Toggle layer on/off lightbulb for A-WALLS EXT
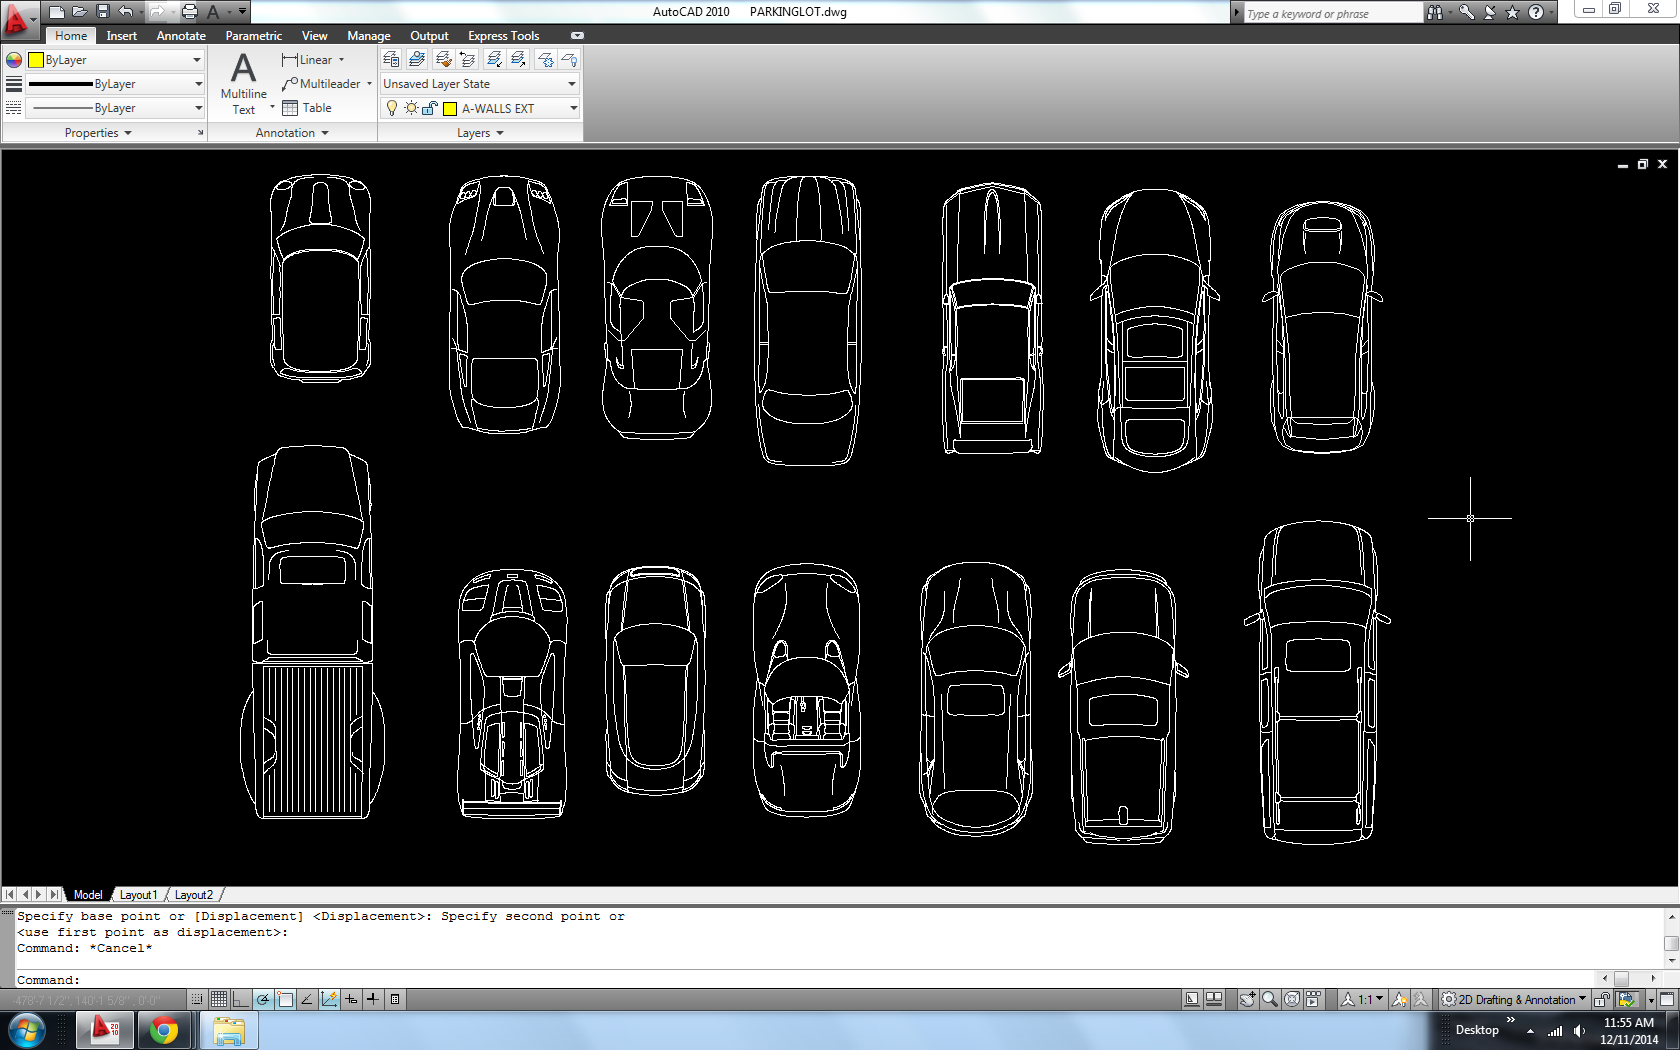Screen dimensions: 1680x1050 (x=392, y=108)
